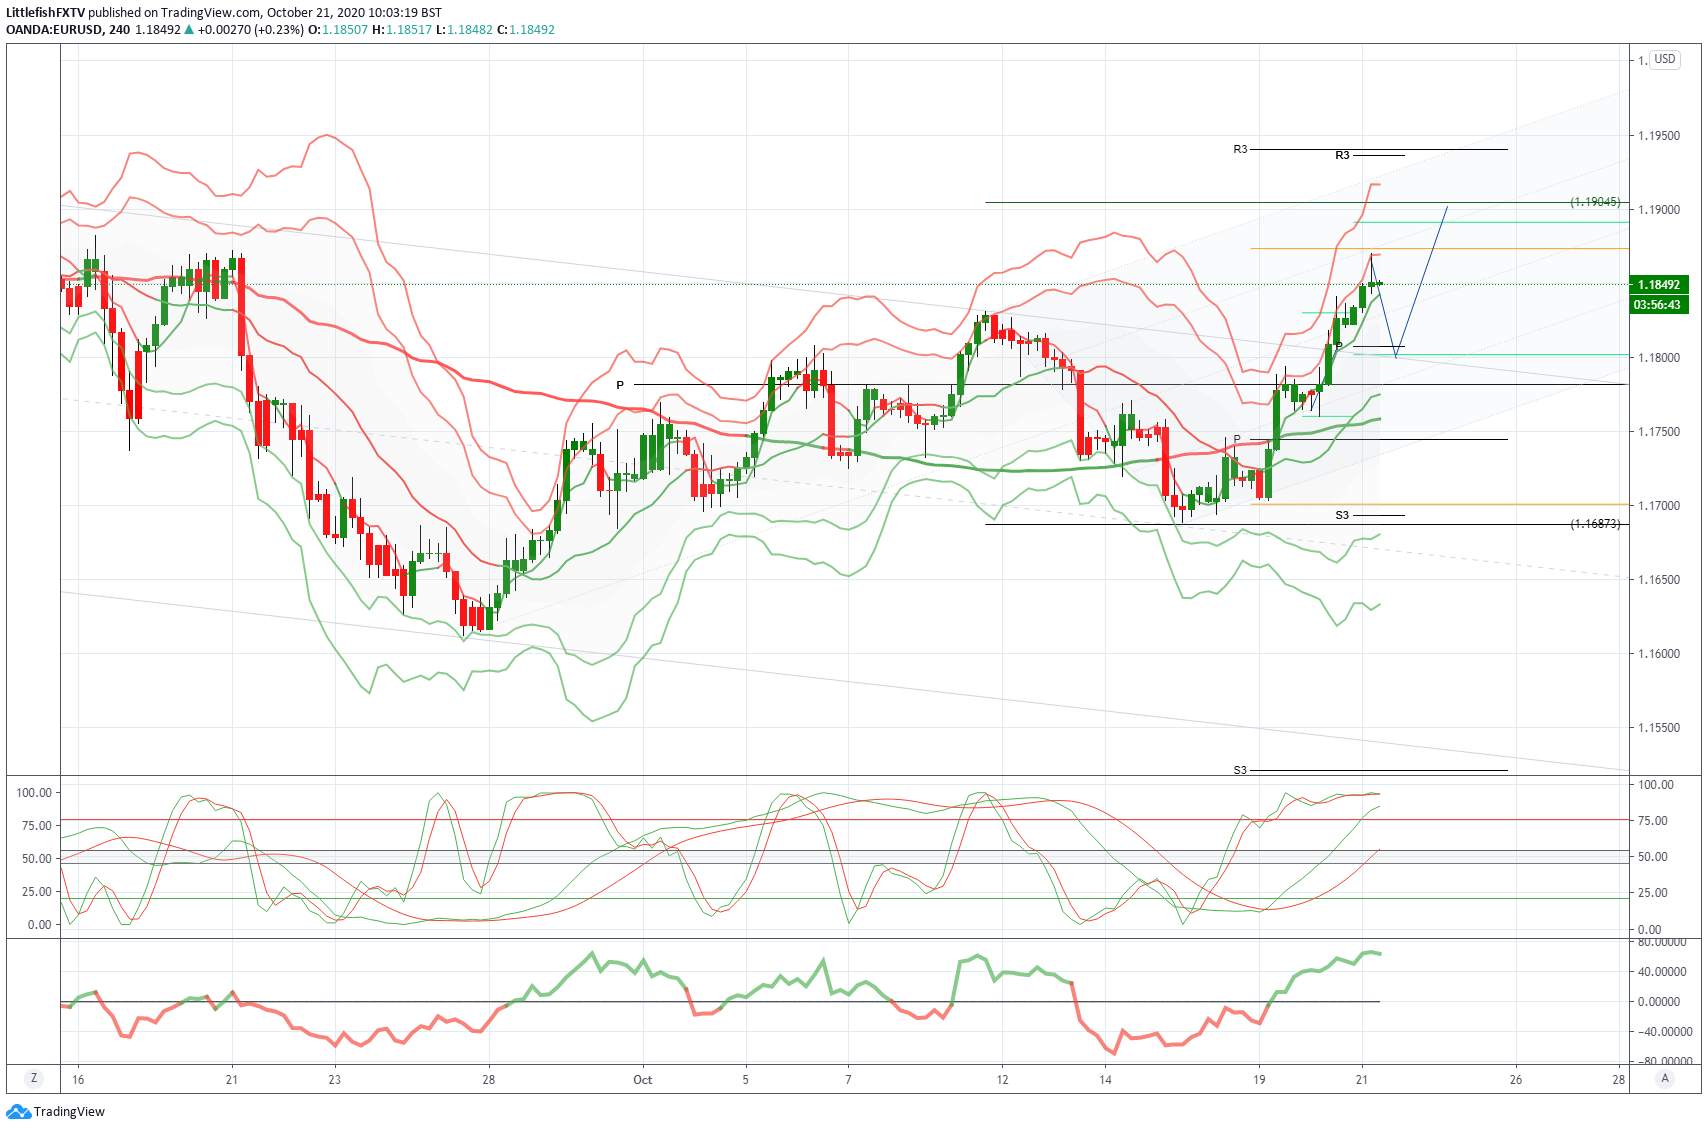Click the candle countdown timer 03:56:43
The height and width of the screenshot is (1130, 1708).
pyautogui.click(x=1659, y=305)
